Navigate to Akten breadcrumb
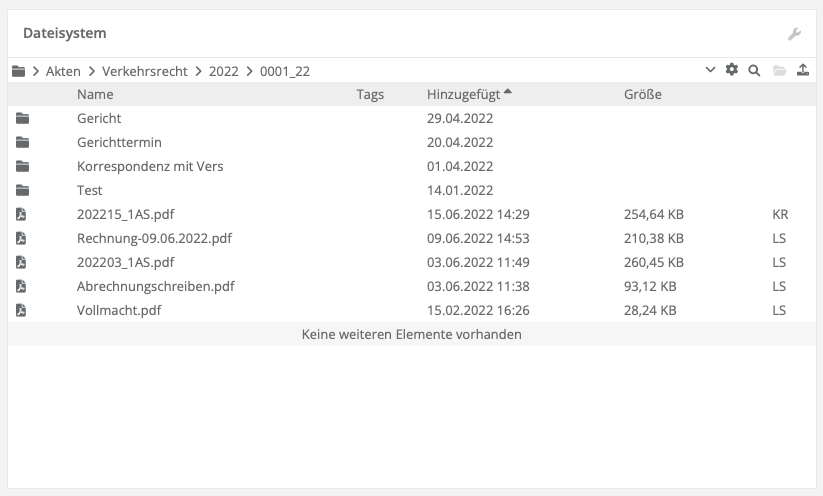This screenshot has width=823, height=496. click(63, 71)
